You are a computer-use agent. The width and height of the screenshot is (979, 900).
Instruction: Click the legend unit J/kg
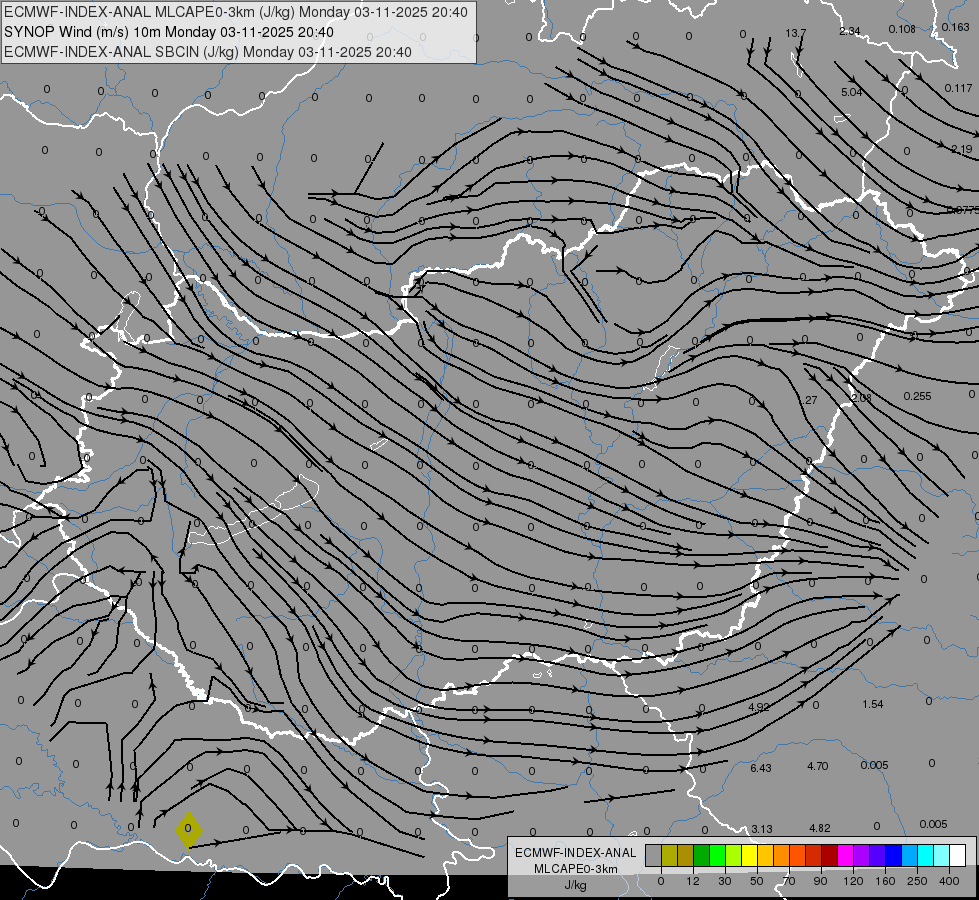coord(576,885)
